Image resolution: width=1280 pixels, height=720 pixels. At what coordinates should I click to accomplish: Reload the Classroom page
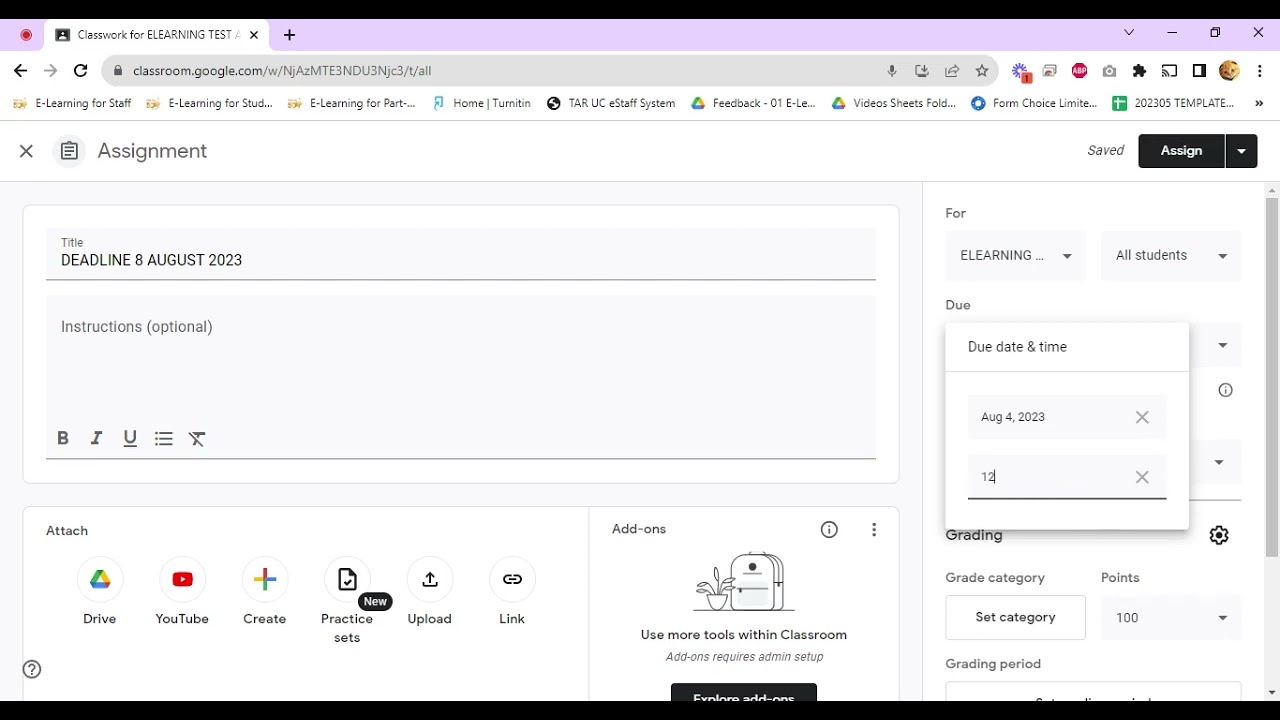pos(81,71)
